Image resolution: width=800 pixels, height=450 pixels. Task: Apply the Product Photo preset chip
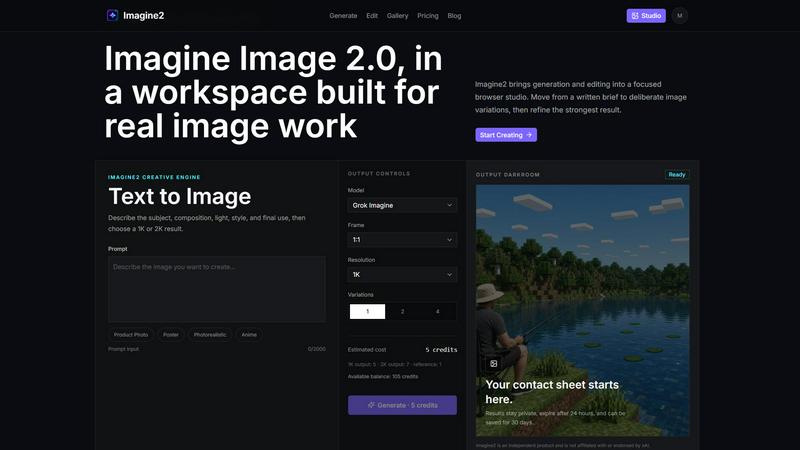coord(131,335)
